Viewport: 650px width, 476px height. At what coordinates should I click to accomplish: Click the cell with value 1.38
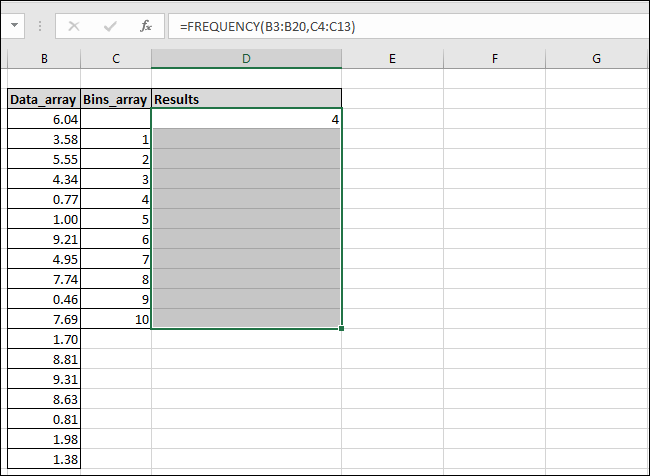(44, 459)
